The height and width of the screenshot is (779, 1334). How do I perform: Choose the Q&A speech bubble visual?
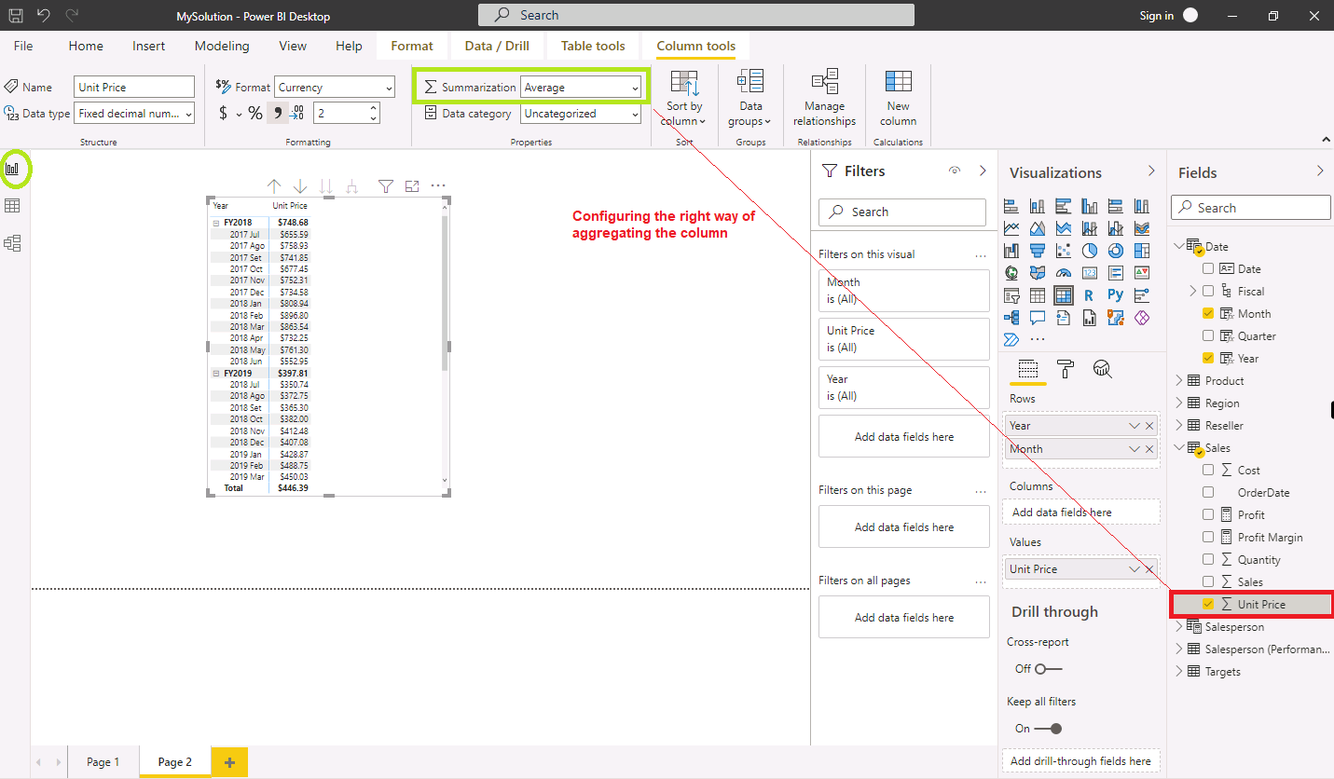tap(1038, 318)
